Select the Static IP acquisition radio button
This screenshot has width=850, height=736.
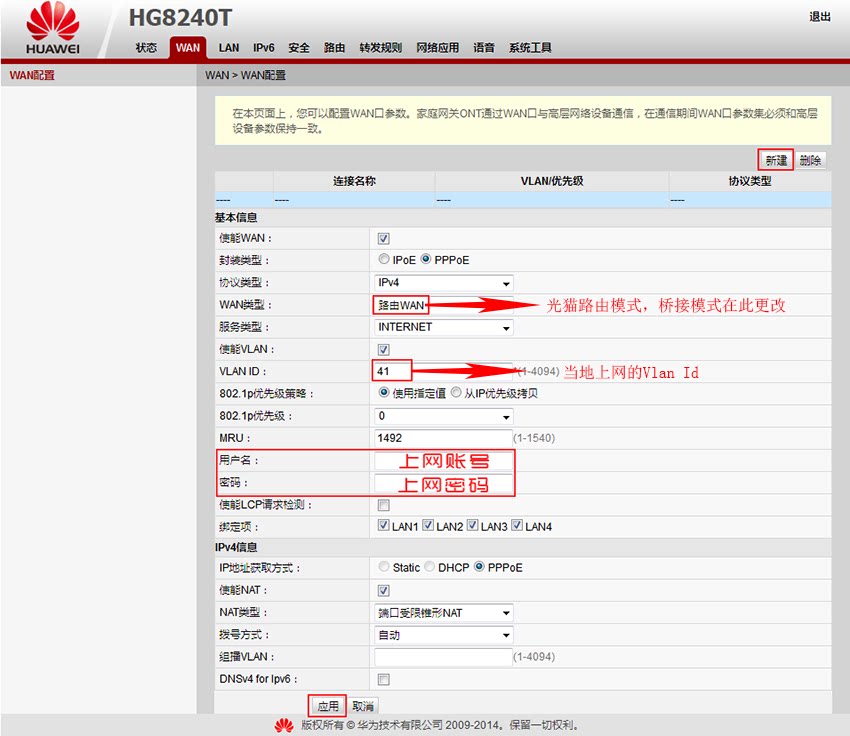coord(384,566)
